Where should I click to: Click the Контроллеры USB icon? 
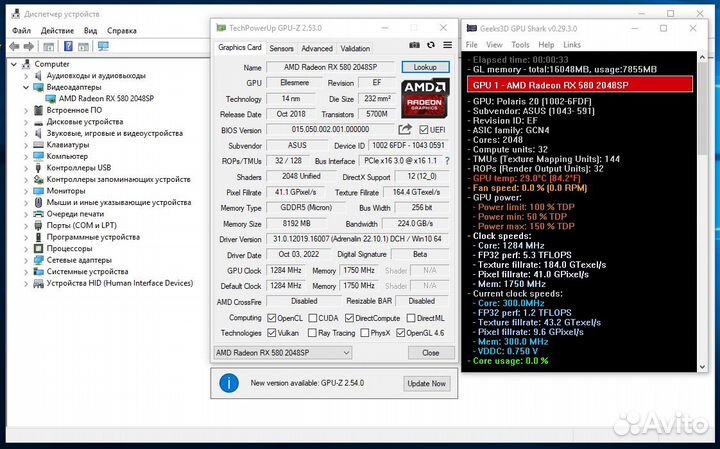pyautogui.click(x=39, y=168)
